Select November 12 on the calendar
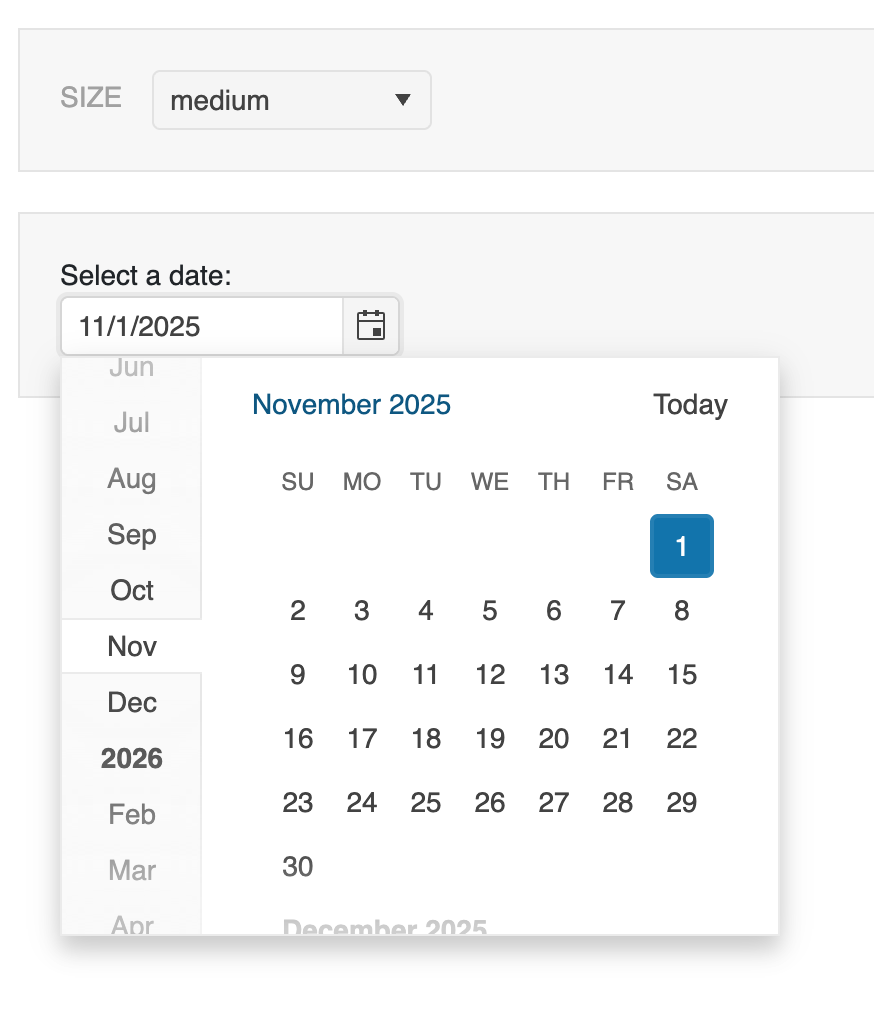This screenshot has height=1030, width=874. (490, 675)
